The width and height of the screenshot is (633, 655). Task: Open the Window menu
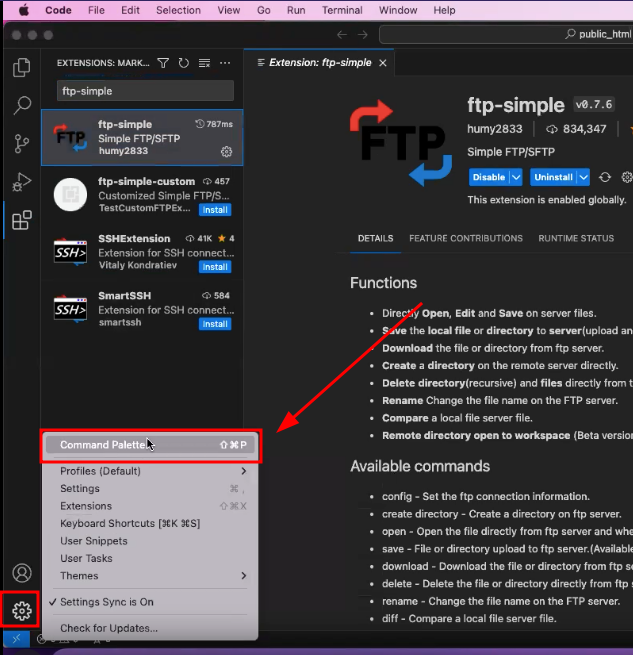(398, 10)
